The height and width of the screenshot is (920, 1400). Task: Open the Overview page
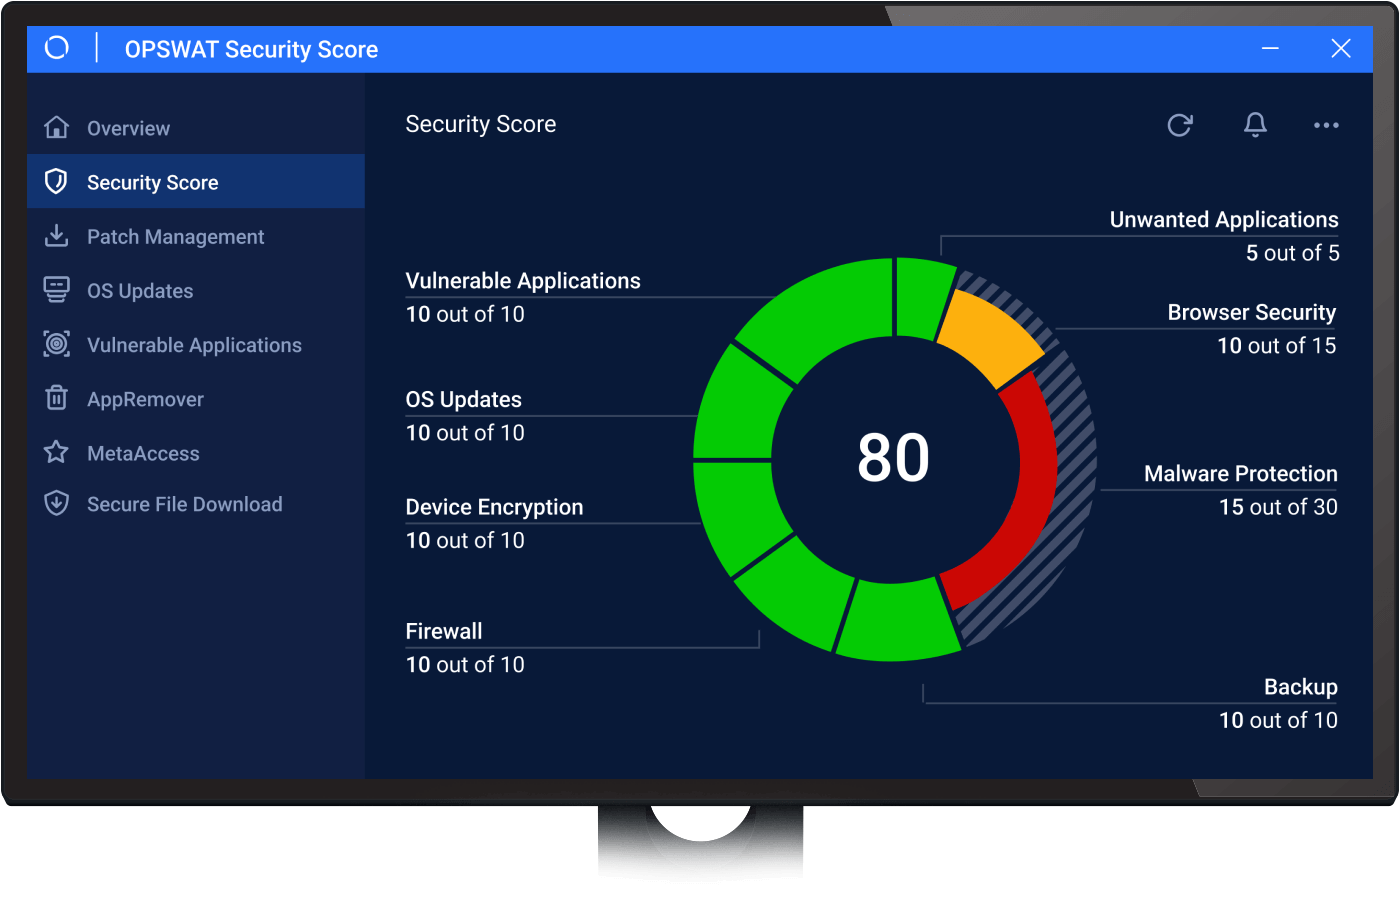(196, 128)
